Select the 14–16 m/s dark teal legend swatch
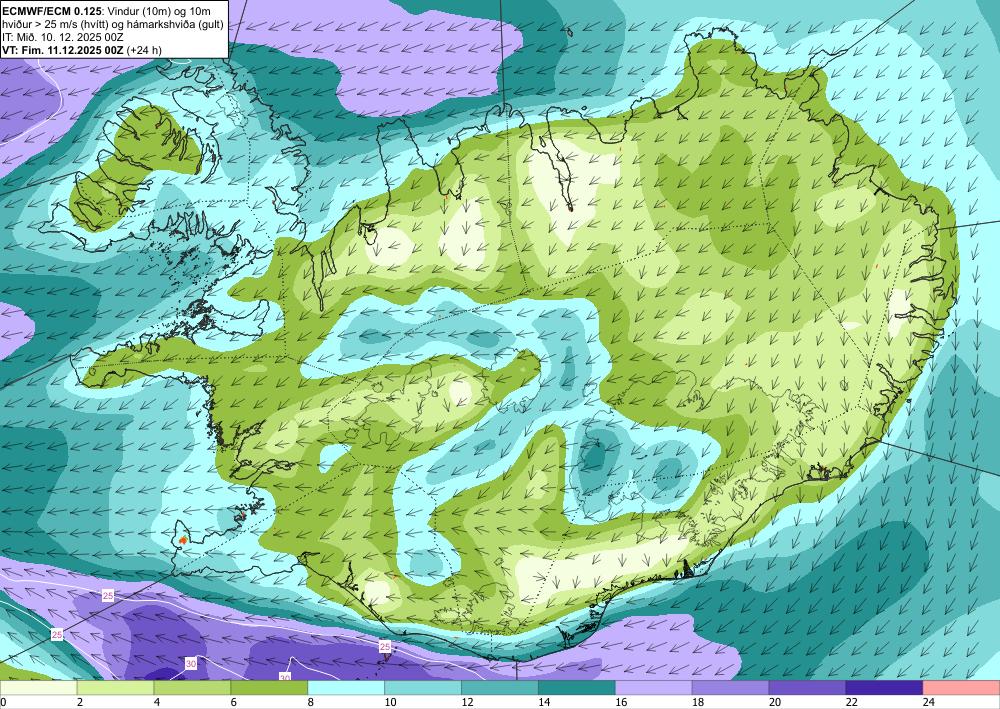This screenshot has width=1000, height=709. pyautogui.click(x=577, y=688)
